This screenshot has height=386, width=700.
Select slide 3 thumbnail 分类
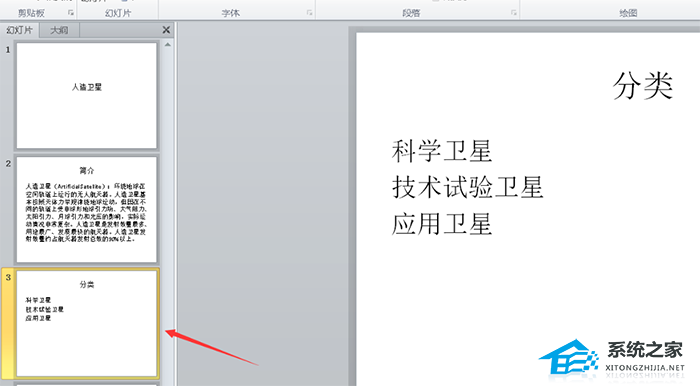coord(87,323)
